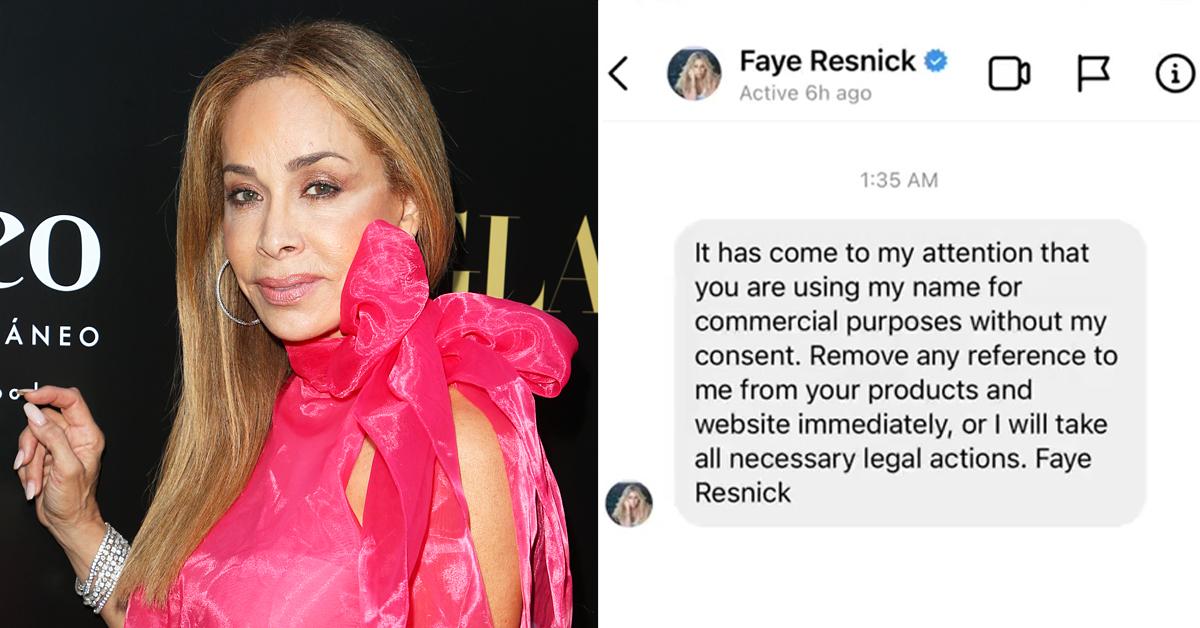1200x628 pixels.
Task: Start a video call with Faye Resnick
Action: coord(1009,74)
